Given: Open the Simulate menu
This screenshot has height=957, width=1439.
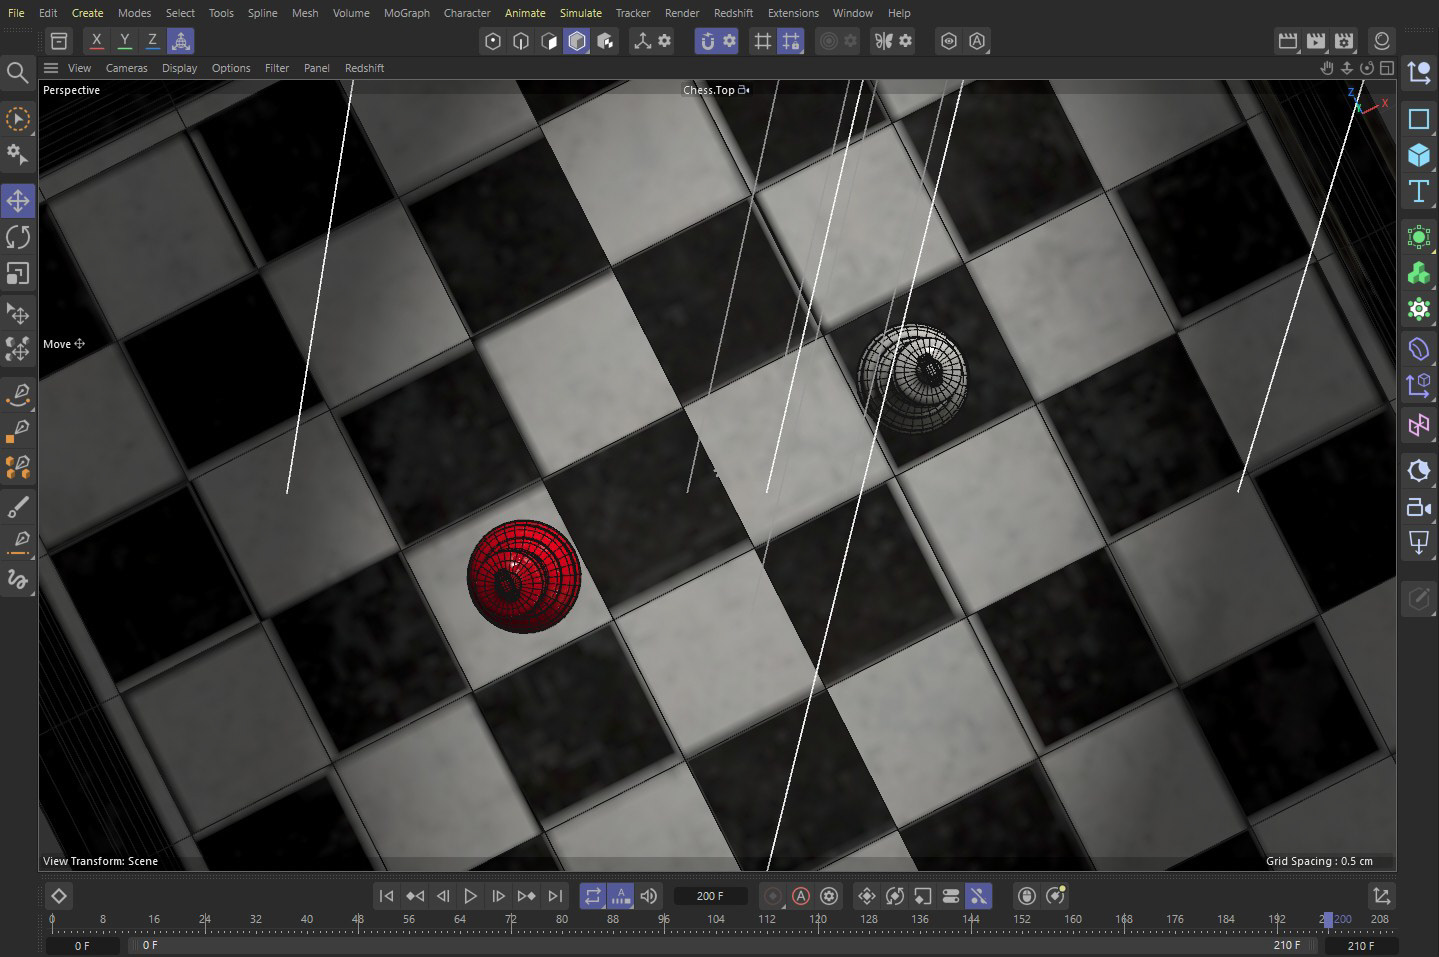Looking at the screenshot, I should coord(581,13).
